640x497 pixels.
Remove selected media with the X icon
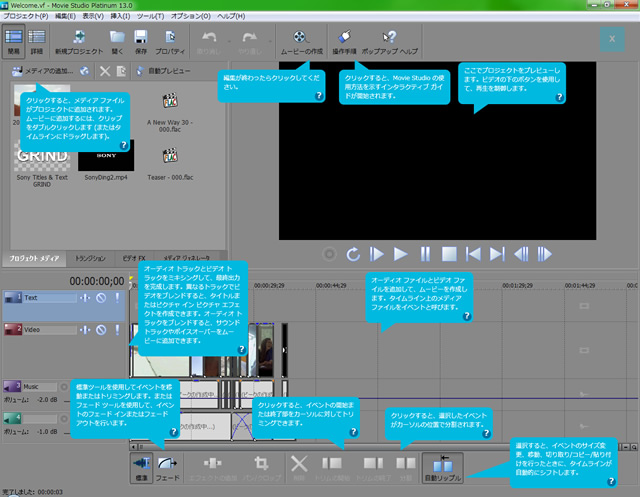pyautogui.click(x=105, y=71)
